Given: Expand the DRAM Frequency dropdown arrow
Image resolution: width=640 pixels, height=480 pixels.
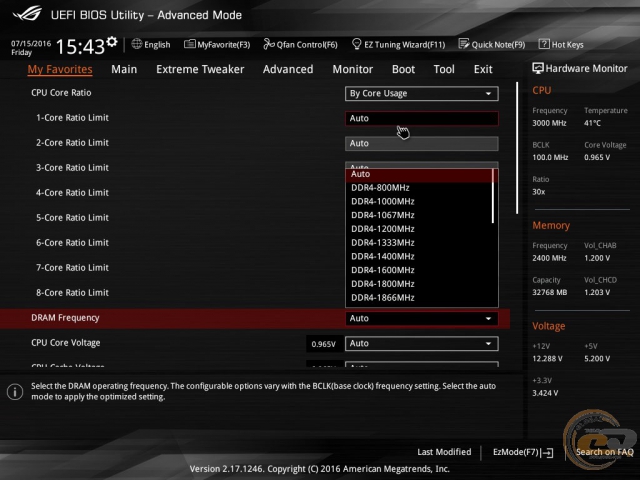Looking at the screenshot, I should [x=488, y=318].
